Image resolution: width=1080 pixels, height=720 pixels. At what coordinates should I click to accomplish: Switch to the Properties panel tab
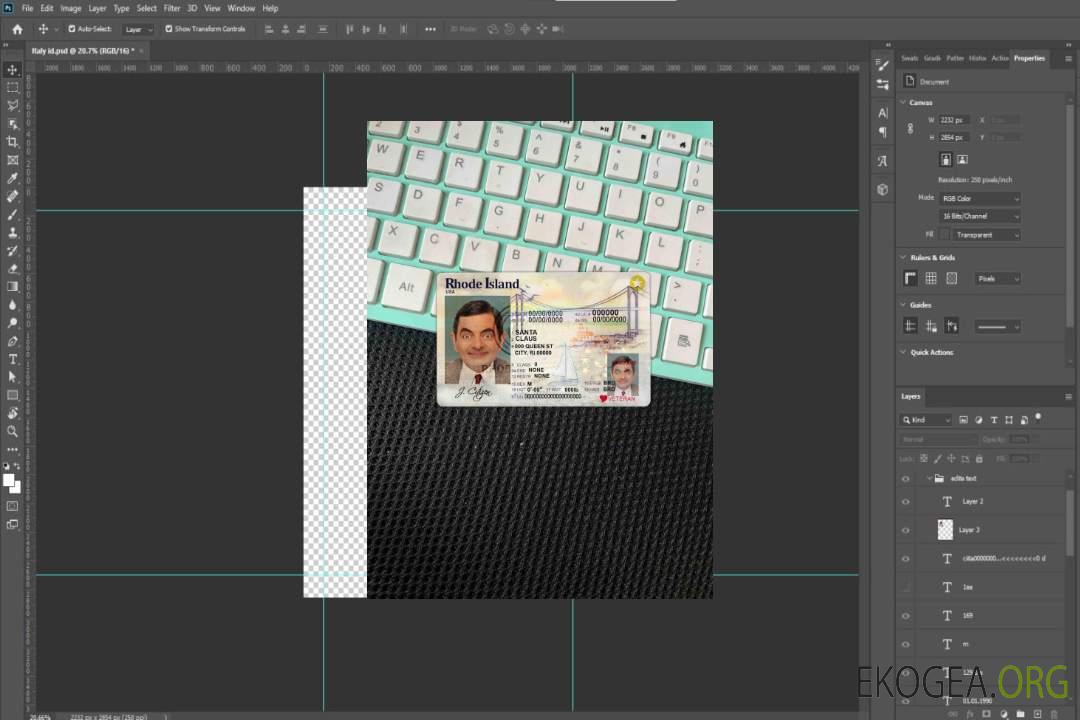pos(1029,58)
